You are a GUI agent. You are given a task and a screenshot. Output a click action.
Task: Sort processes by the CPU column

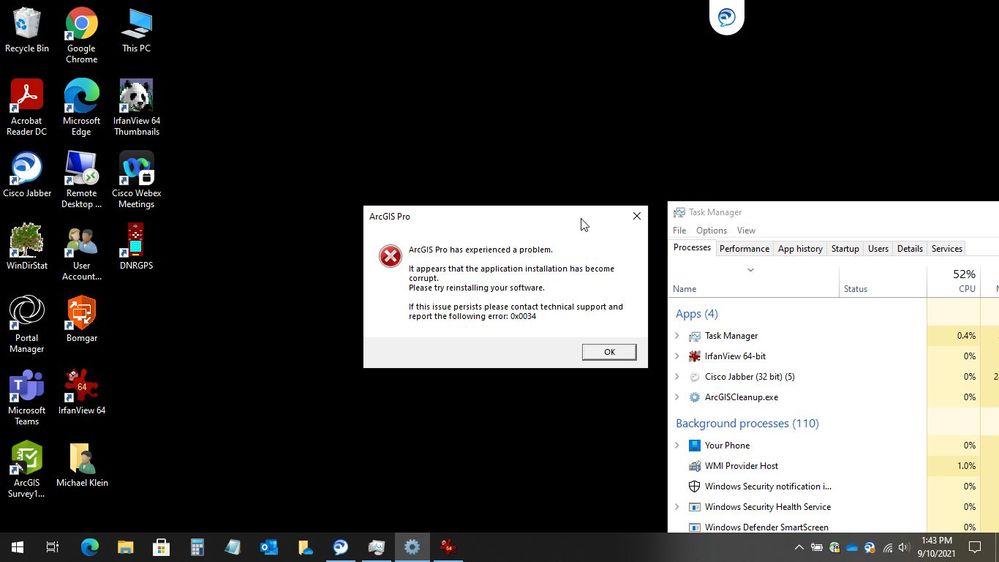953,280
